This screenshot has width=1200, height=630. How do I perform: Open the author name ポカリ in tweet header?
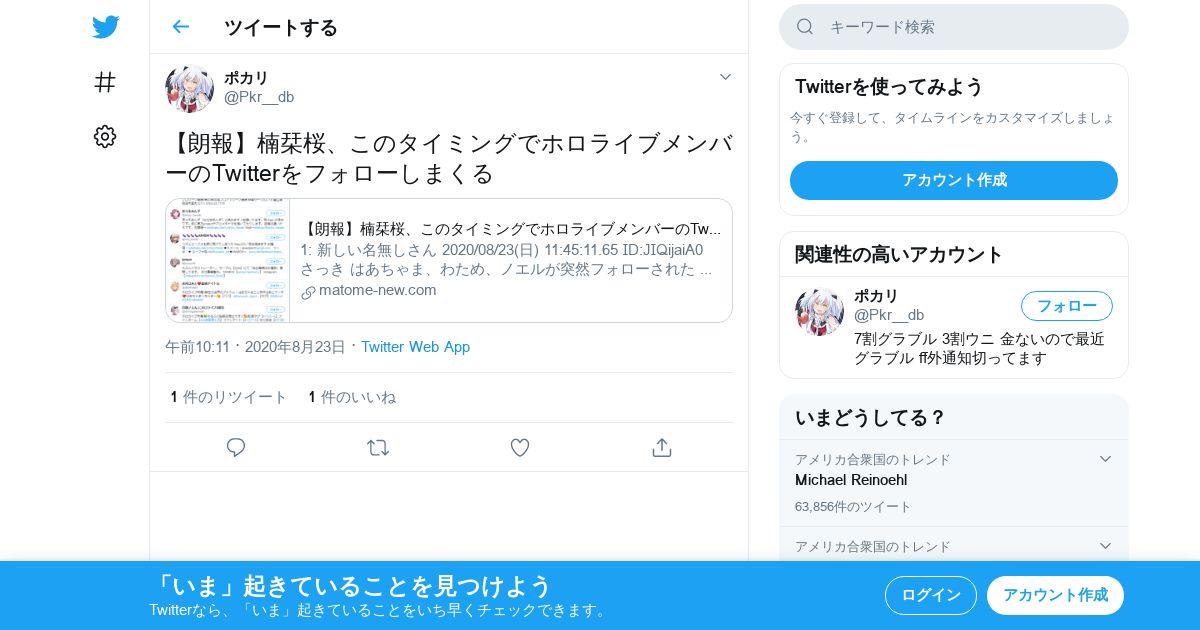click(246, 78)
